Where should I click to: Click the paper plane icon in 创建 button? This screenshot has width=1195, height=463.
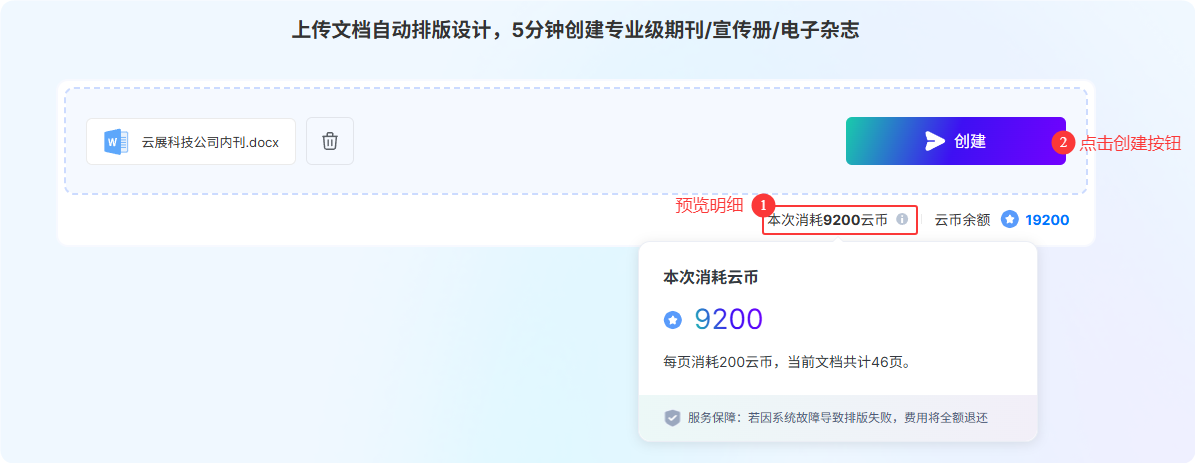point(934,141)
